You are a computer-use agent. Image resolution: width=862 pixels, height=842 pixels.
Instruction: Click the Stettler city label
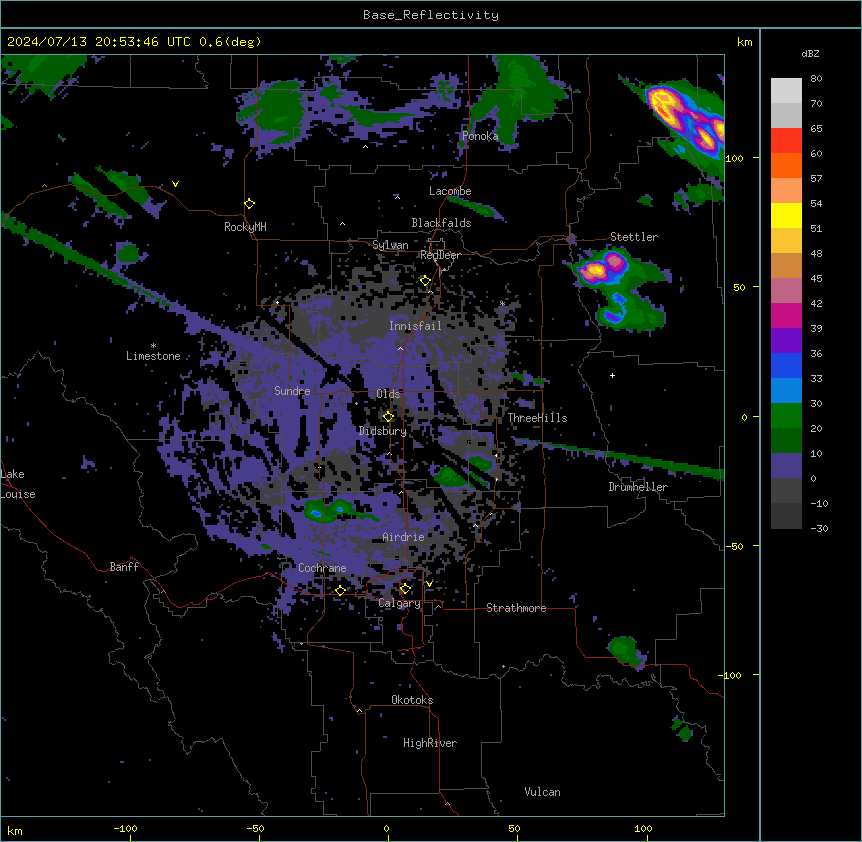(634, 237)
